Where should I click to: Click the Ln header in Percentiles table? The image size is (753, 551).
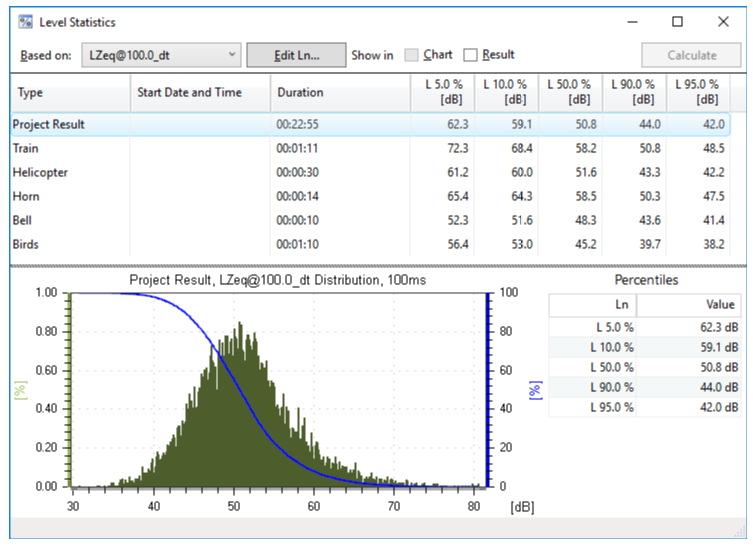tap(592, 305)
